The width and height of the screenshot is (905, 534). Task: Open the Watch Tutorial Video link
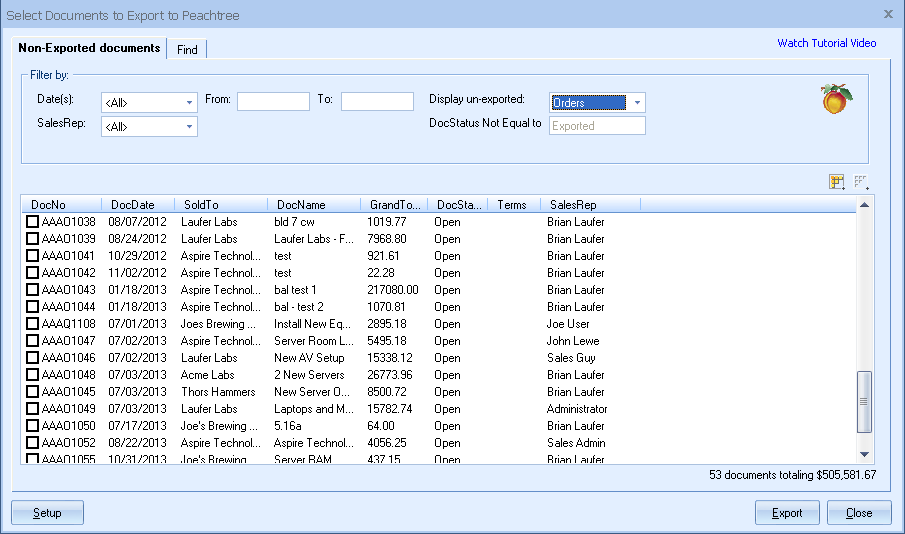(x=826, y=43)
